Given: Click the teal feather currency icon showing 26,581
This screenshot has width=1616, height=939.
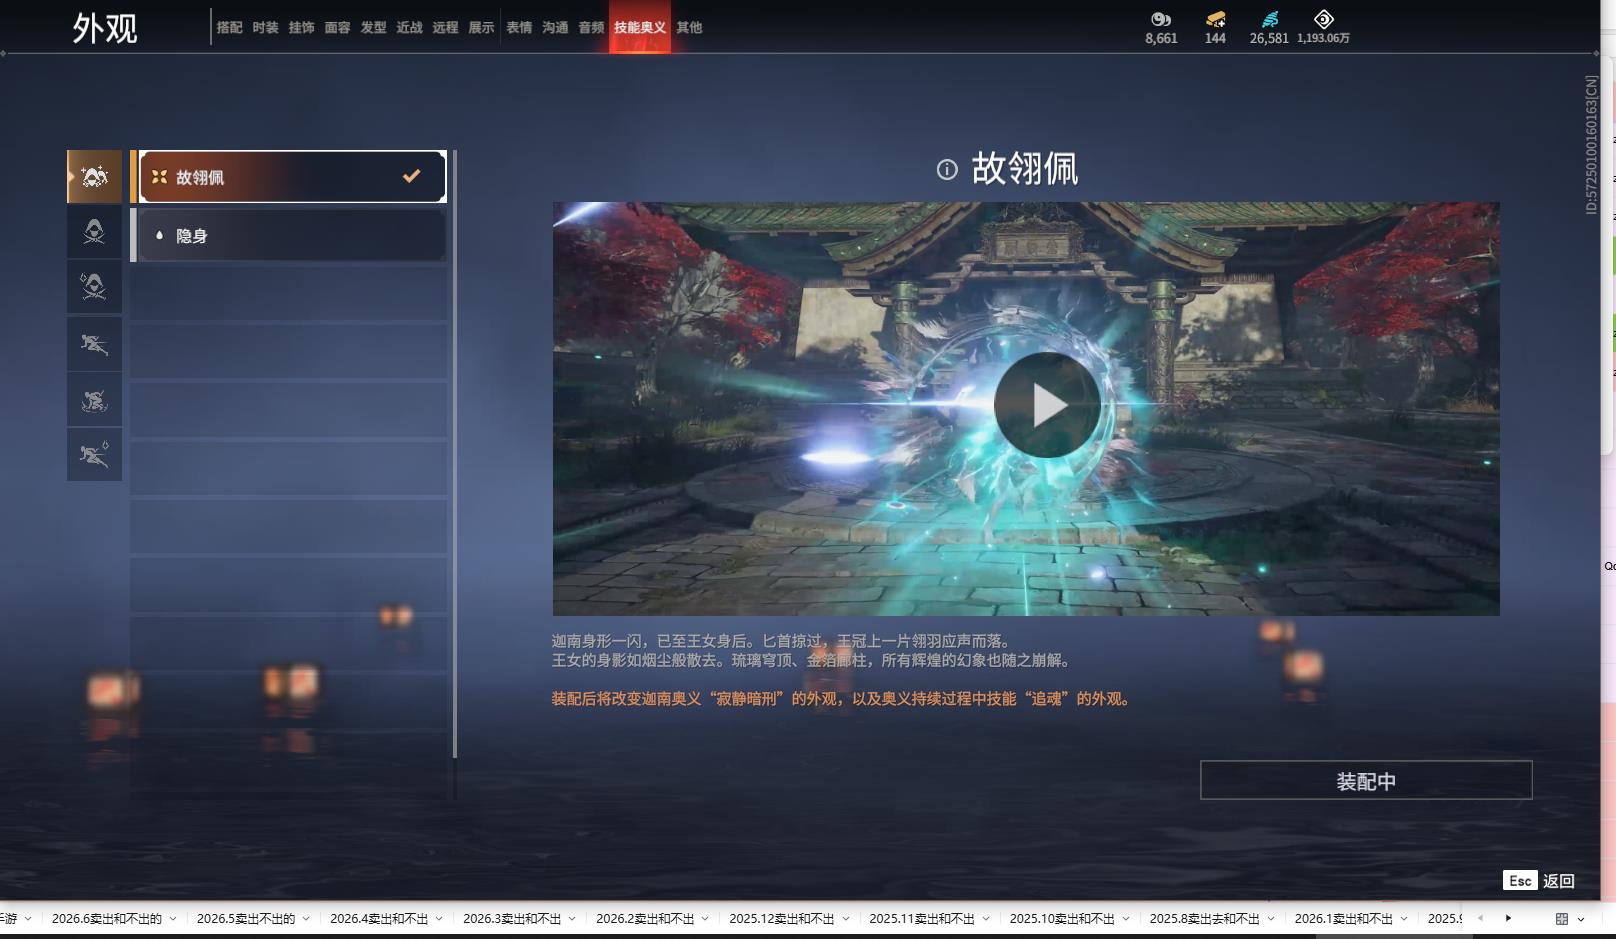Looking at the screenshot, I should [x=1269, y=19].
